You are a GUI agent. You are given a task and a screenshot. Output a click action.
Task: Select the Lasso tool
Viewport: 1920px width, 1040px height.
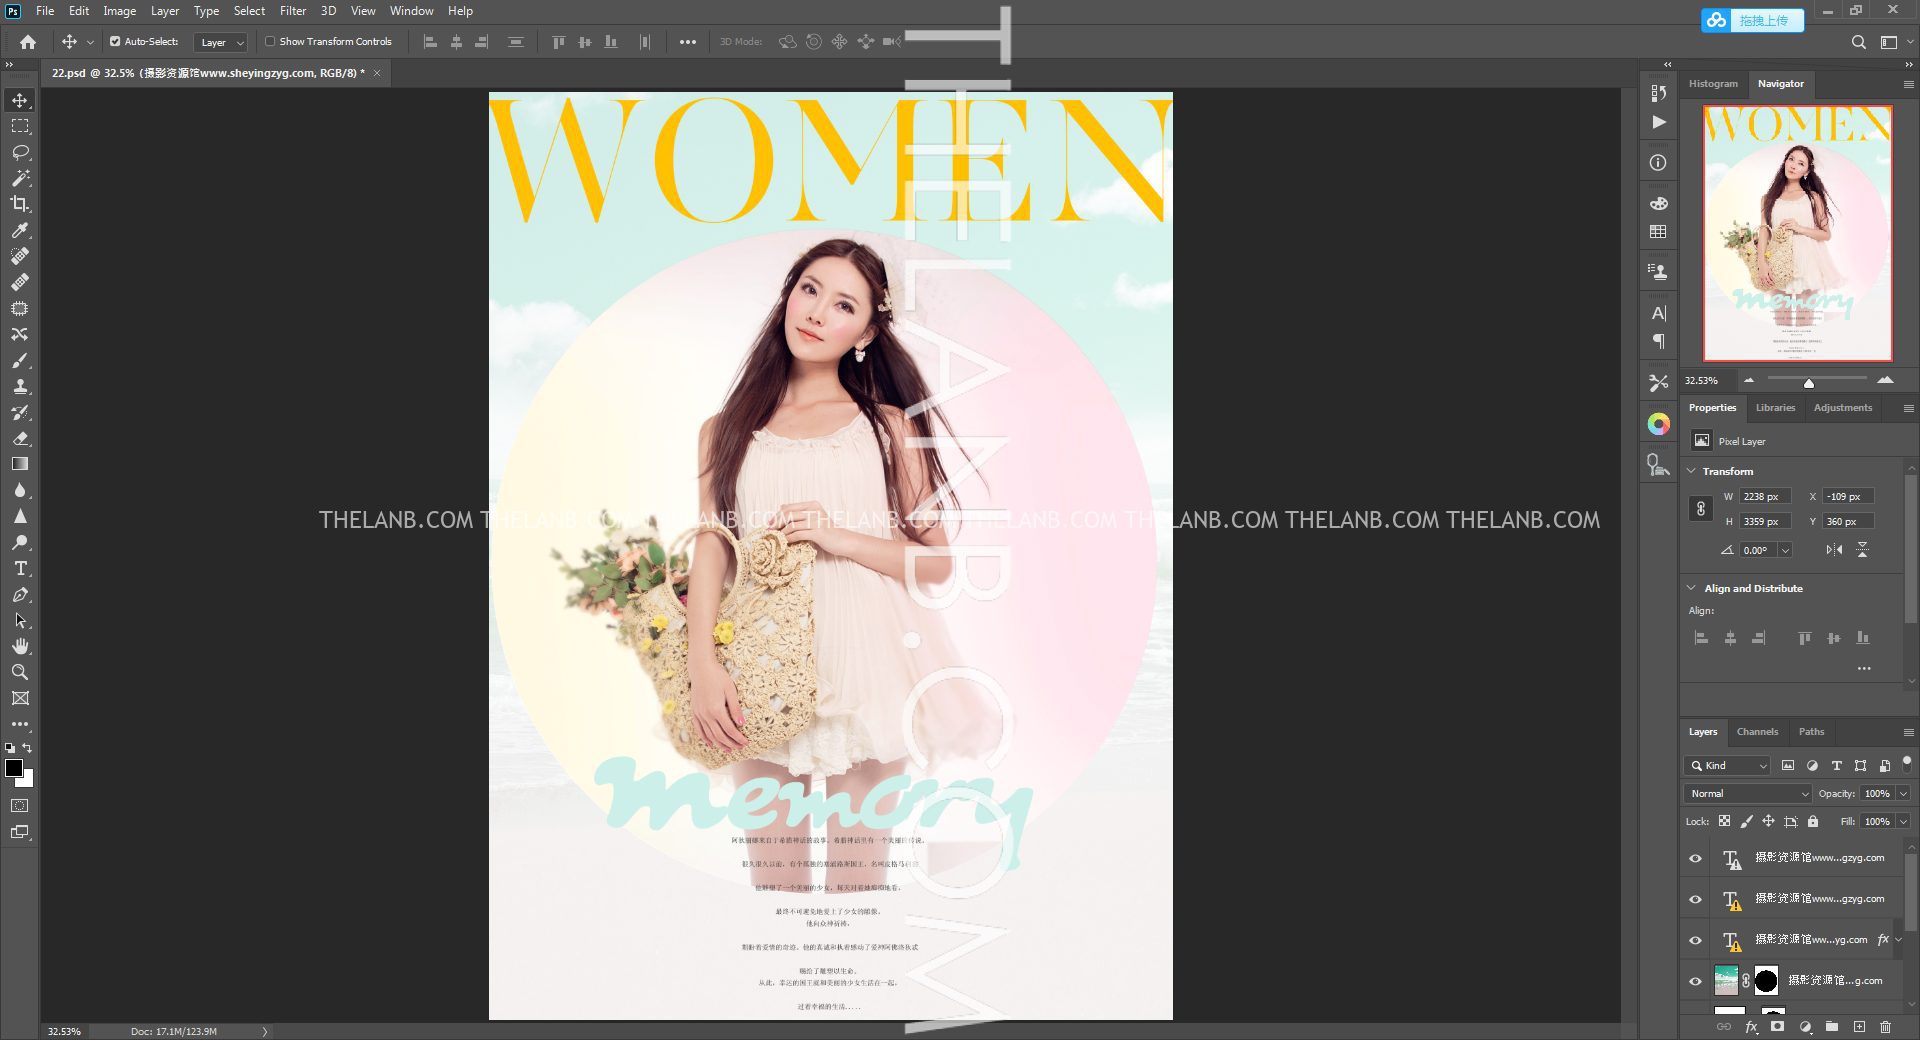tap(20, 152)
